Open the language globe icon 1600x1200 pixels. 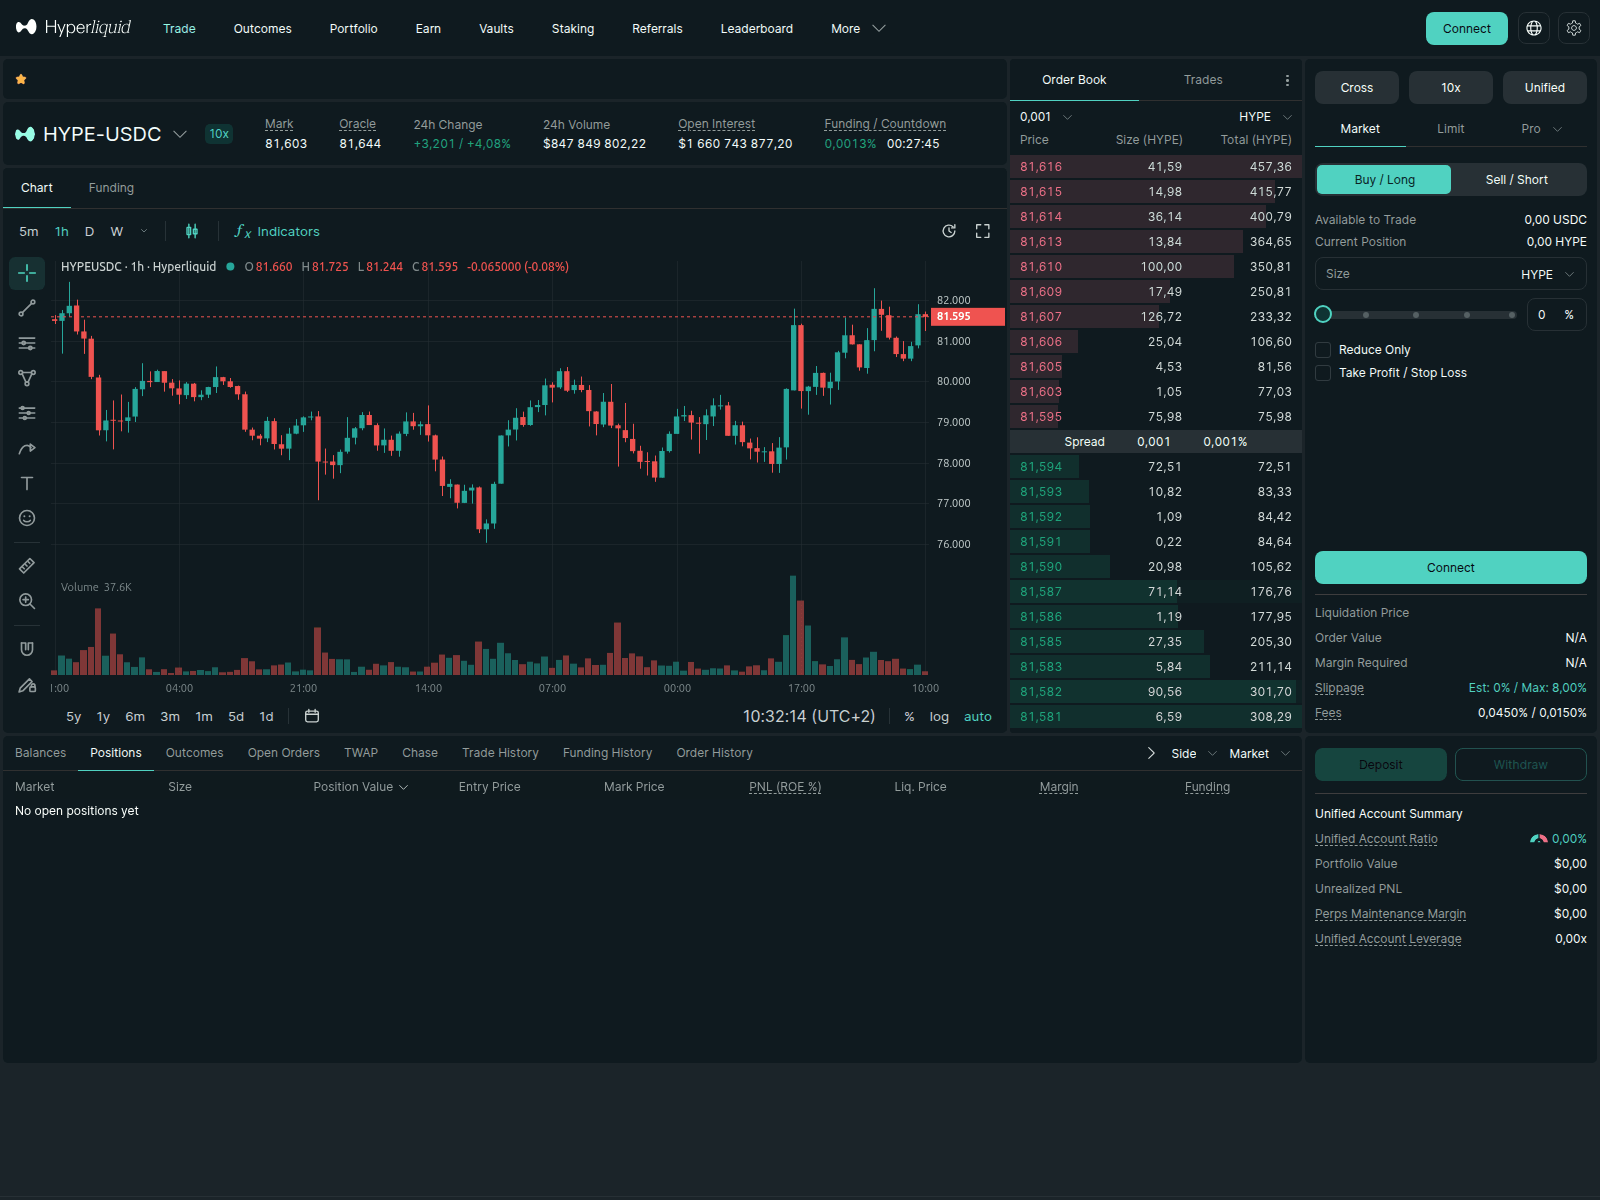coord(1534,28)
